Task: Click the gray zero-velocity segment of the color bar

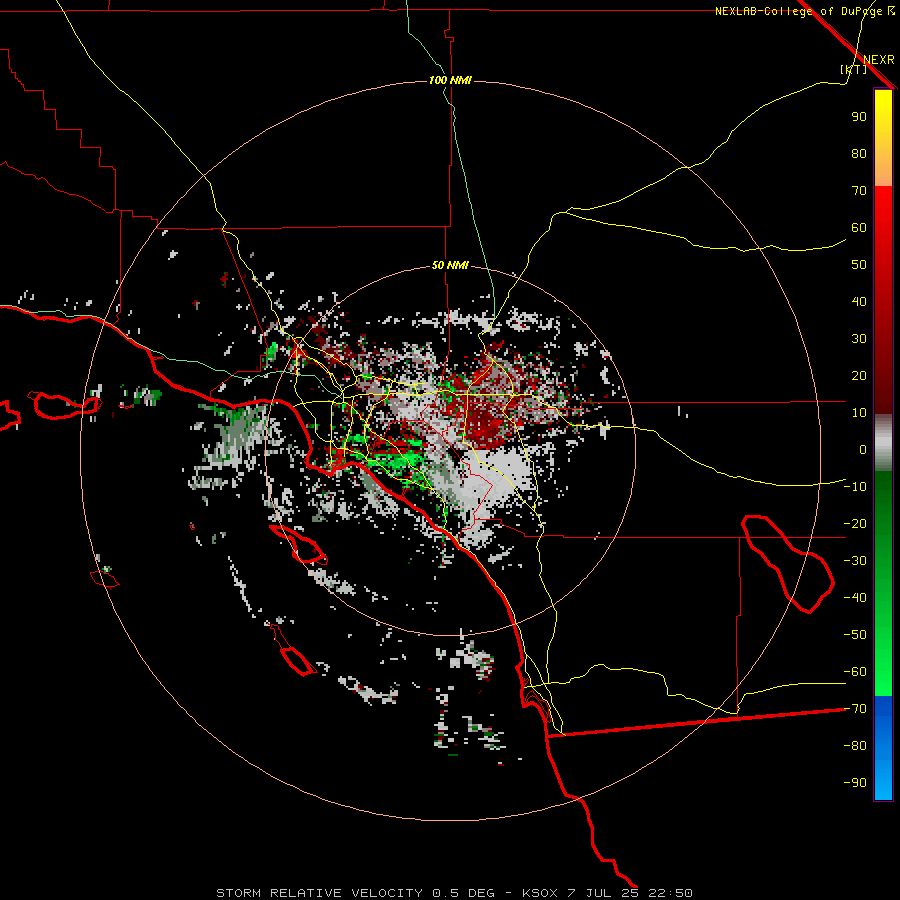Action: pos(883,443)
